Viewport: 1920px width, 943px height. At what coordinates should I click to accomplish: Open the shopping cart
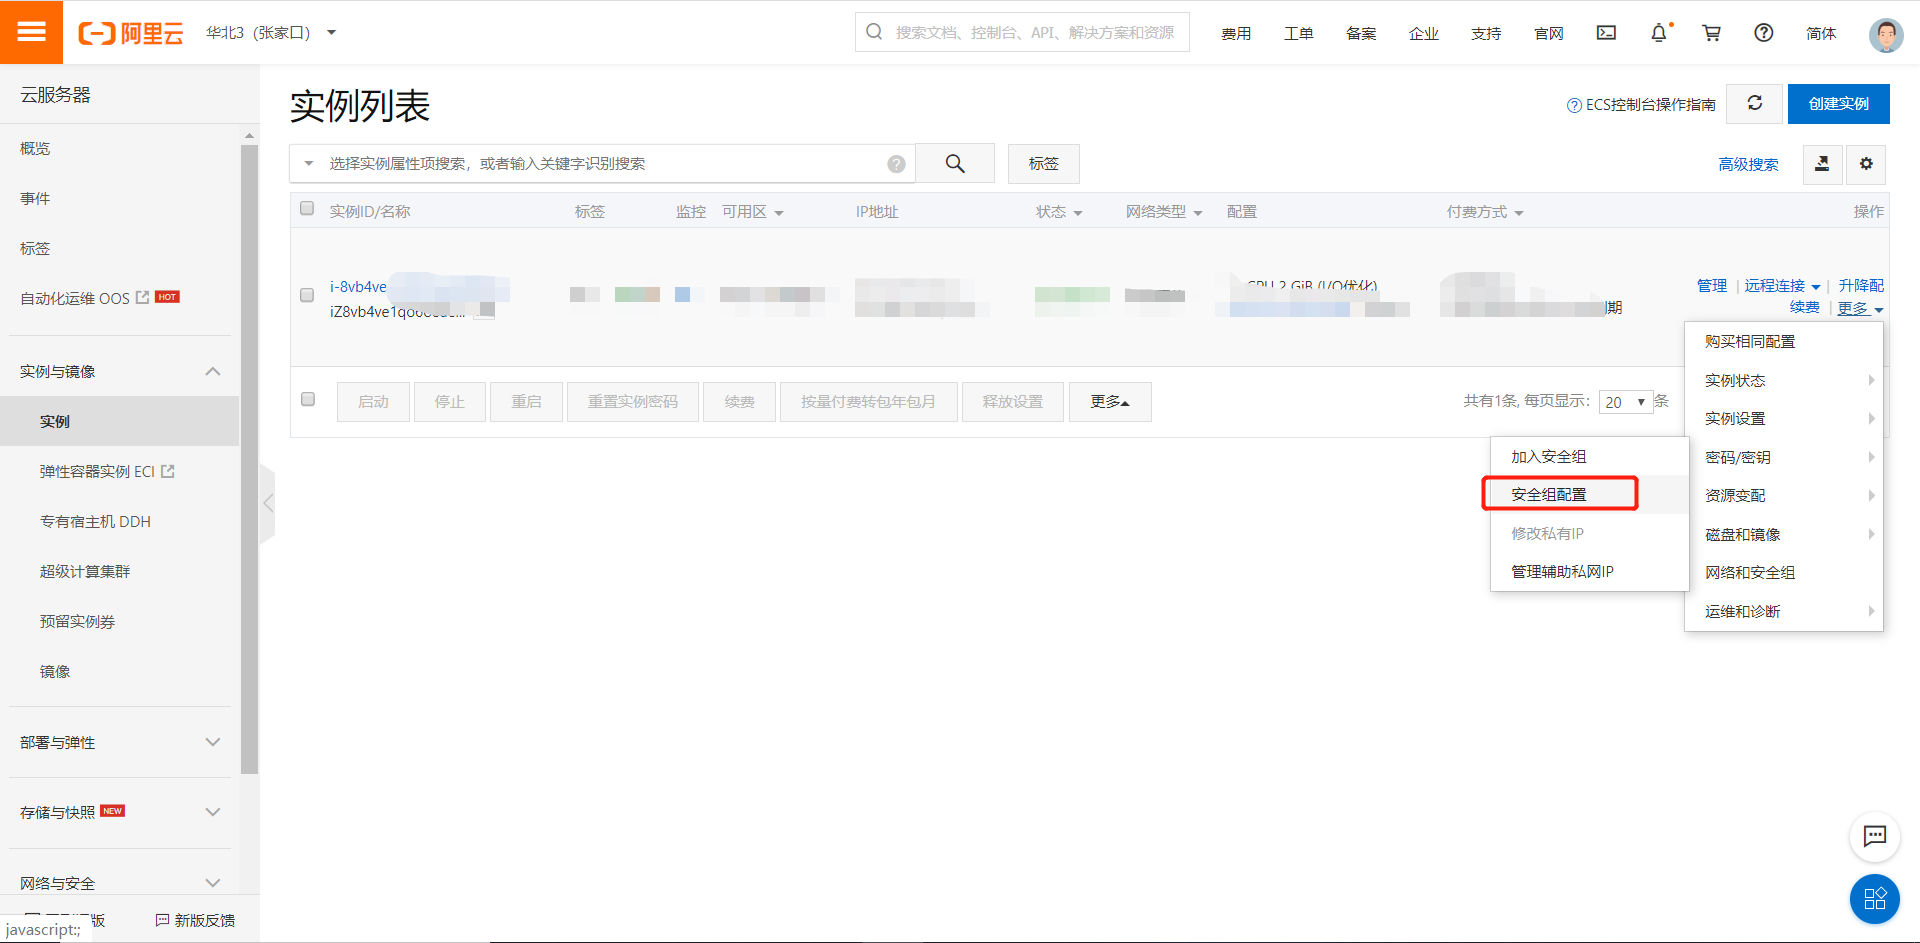1711,33
